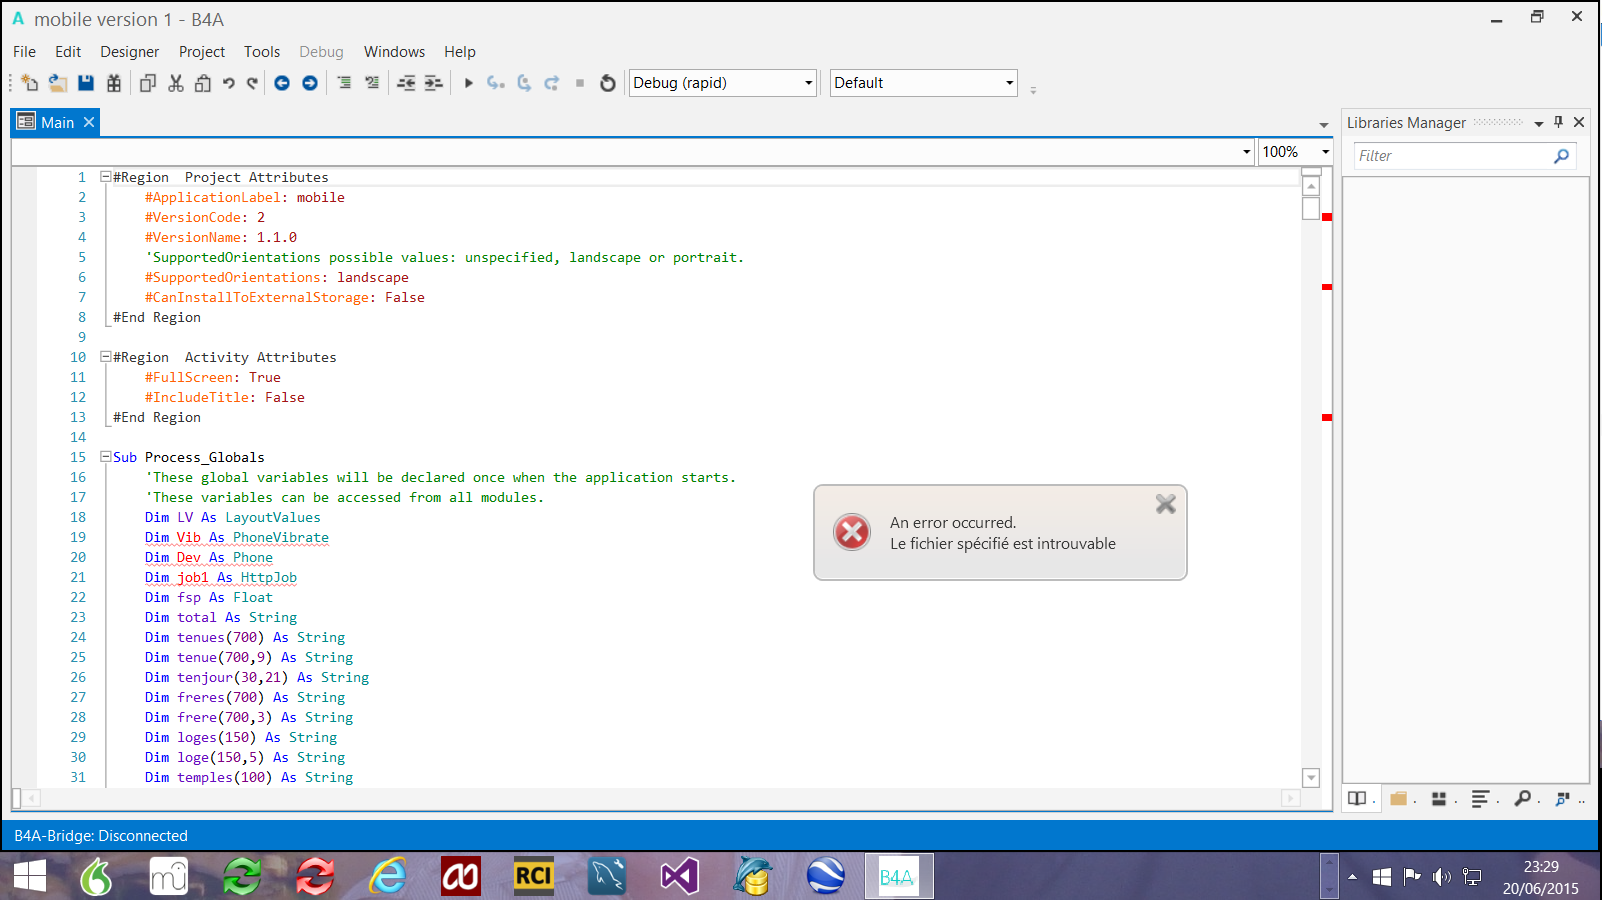
Task: Close the Main code tab
Action: pos(89,122)
